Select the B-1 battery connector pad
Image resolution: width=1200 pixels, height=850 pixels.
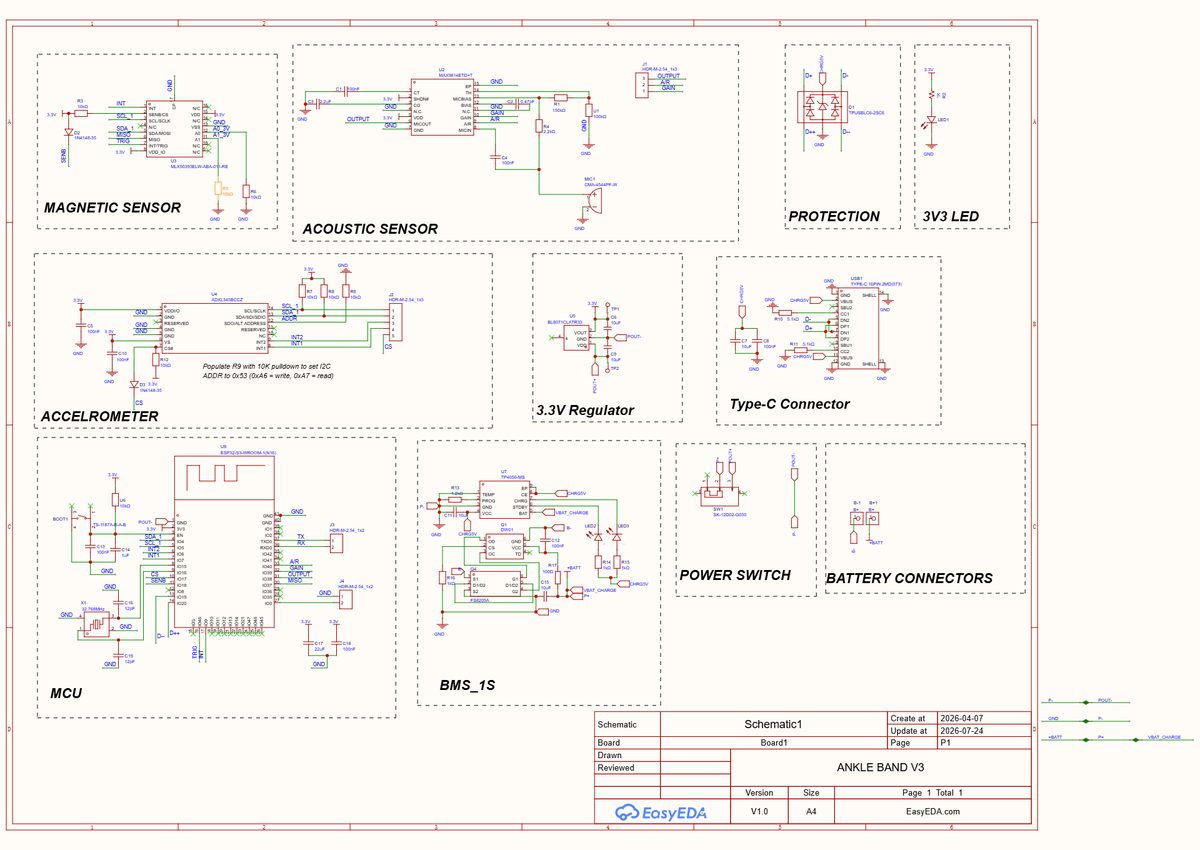(x=856, y=519)
